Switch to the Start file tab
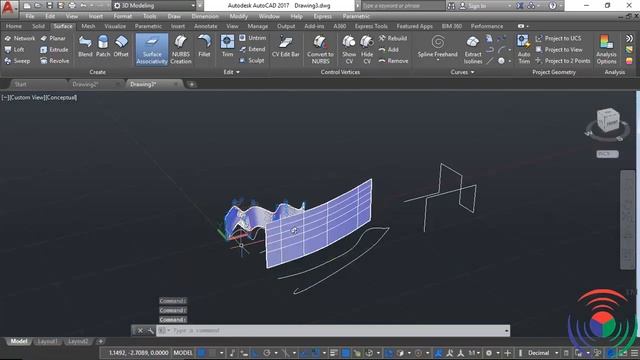 click(x=20, y=84)
